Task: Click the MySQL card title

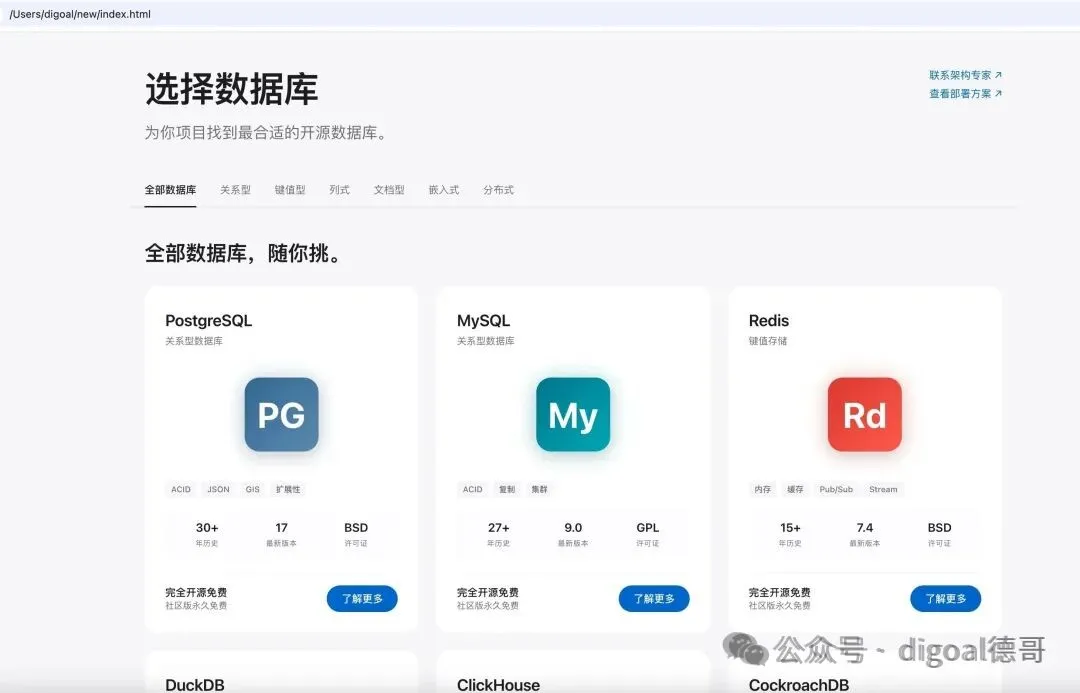Action: [484, 321]
